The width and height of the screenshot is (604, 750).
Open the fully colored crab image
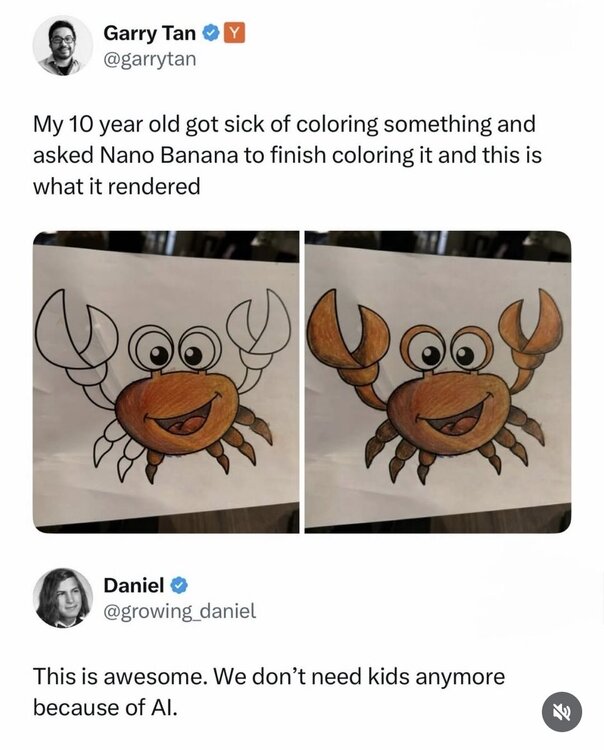(437, 381)
